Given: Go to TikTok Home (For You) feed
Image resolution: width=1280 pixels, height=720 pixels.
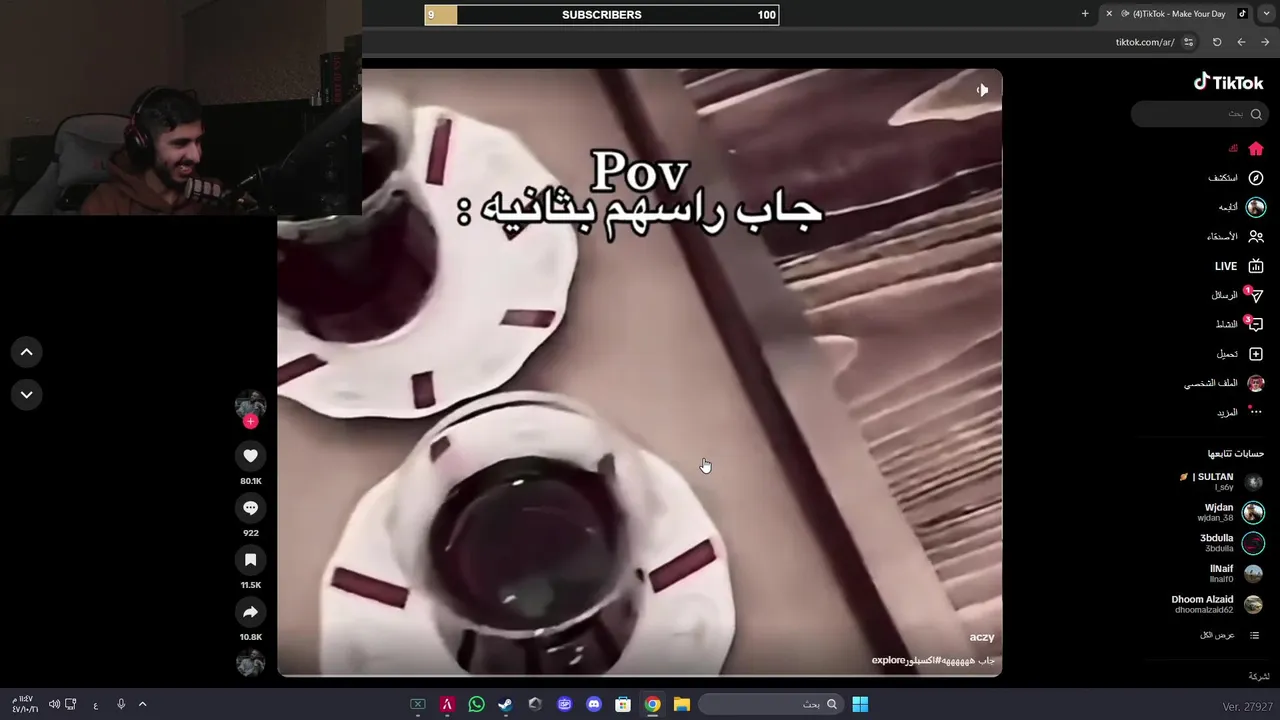Looking at the screenshot, I should pyautogui.click(x=1256, y=149).
